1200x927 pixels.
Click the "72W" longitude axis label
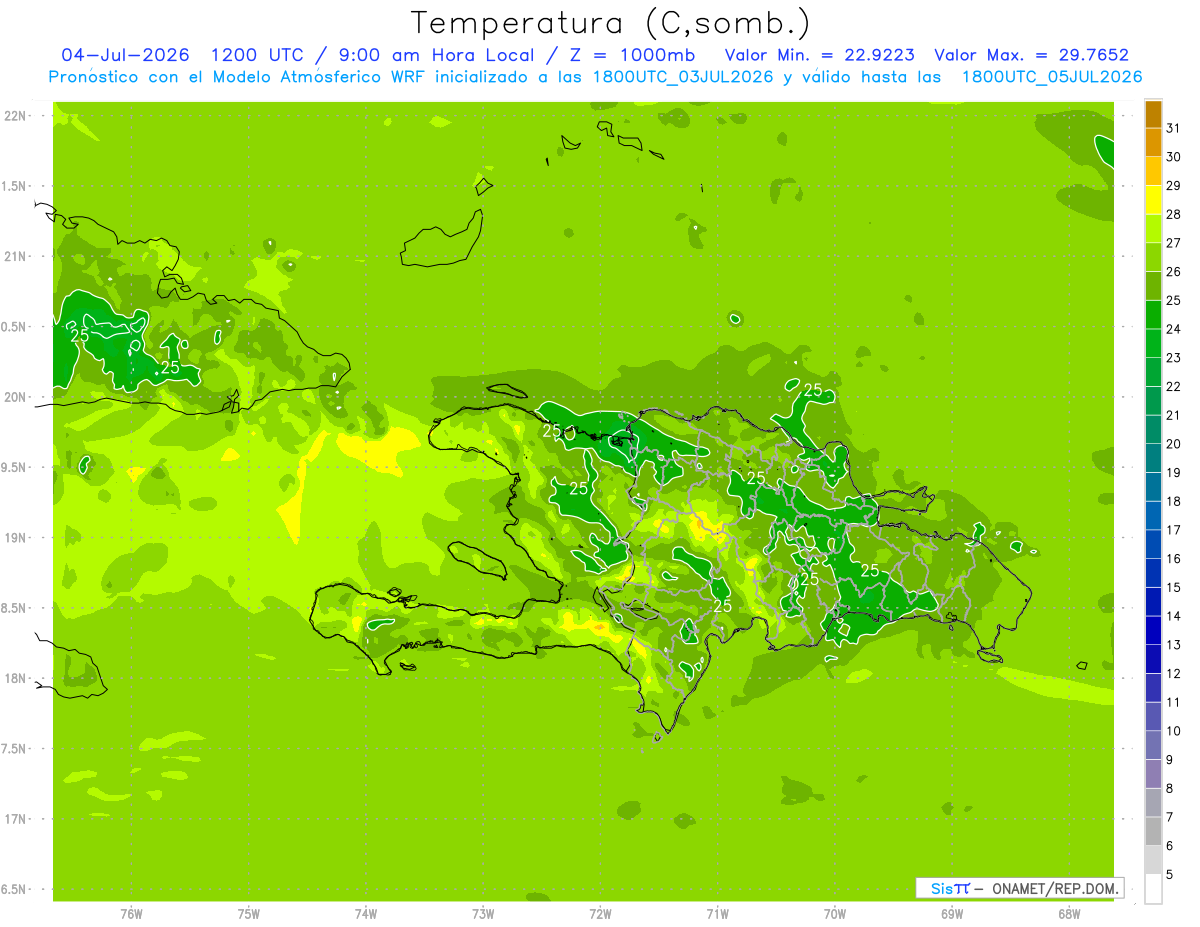tap(601, 913)
